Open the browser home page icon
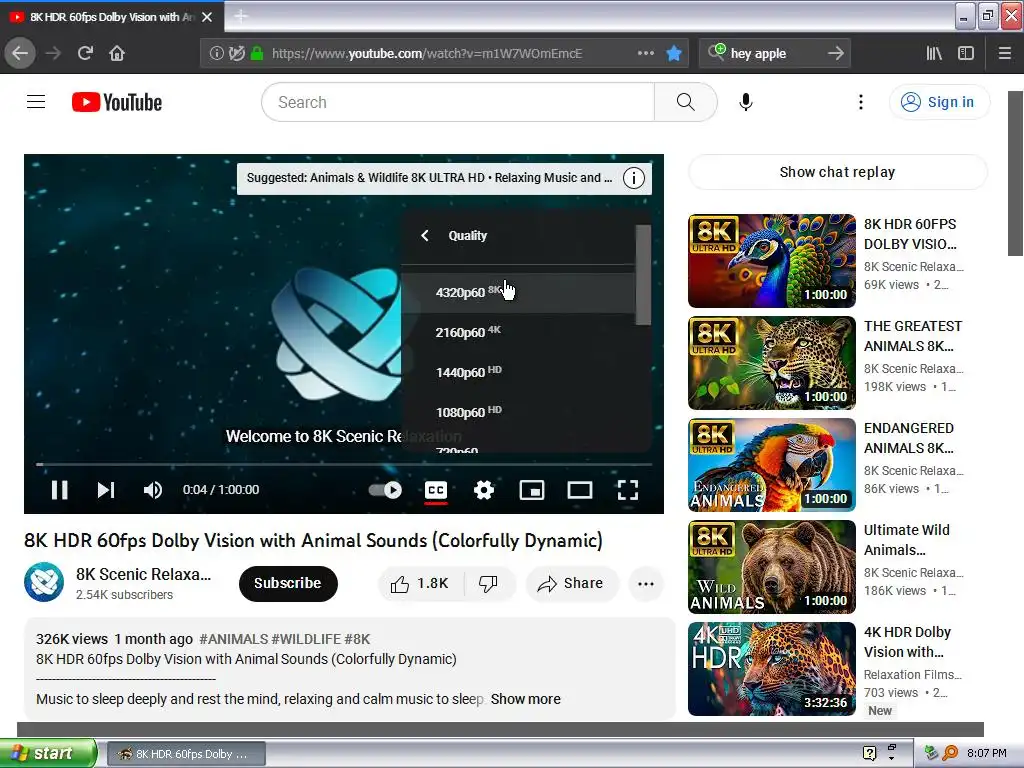1024x768 pixels. pyautogui.click(x=117, y=54)
